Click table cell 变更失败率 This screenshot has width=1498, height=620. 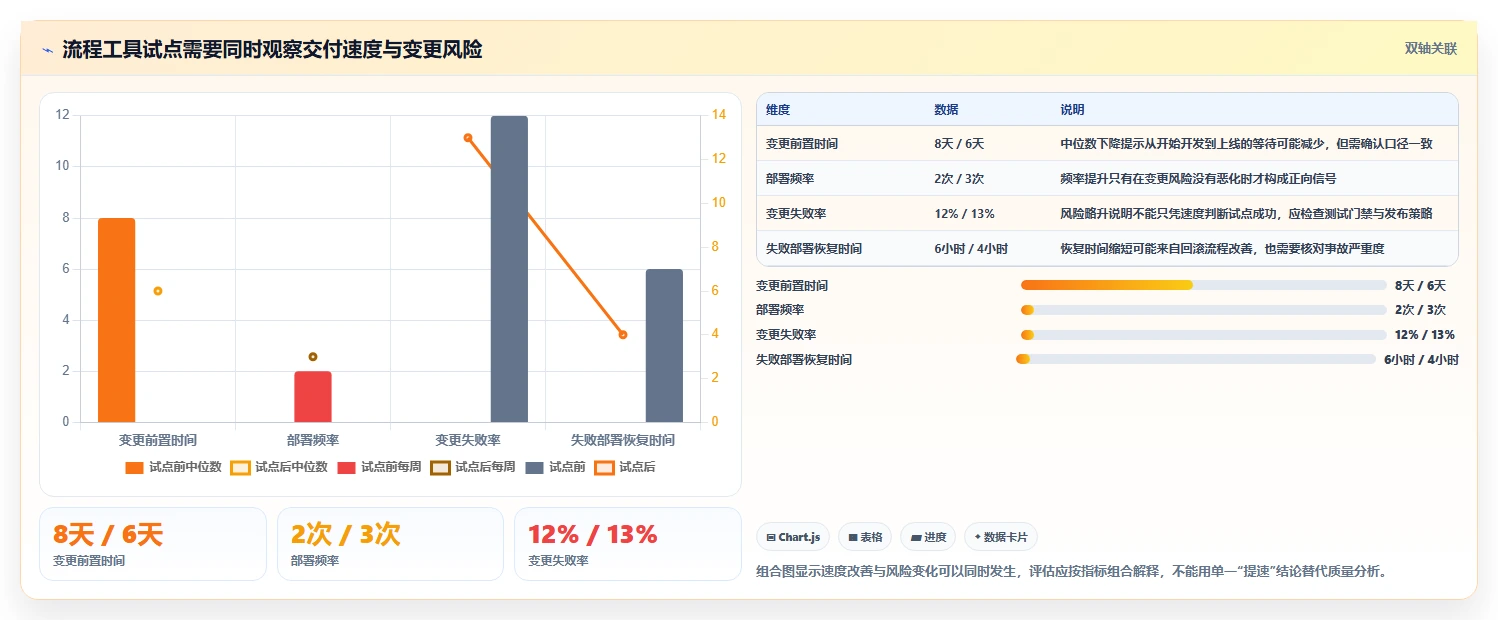(x=796, y=214)
